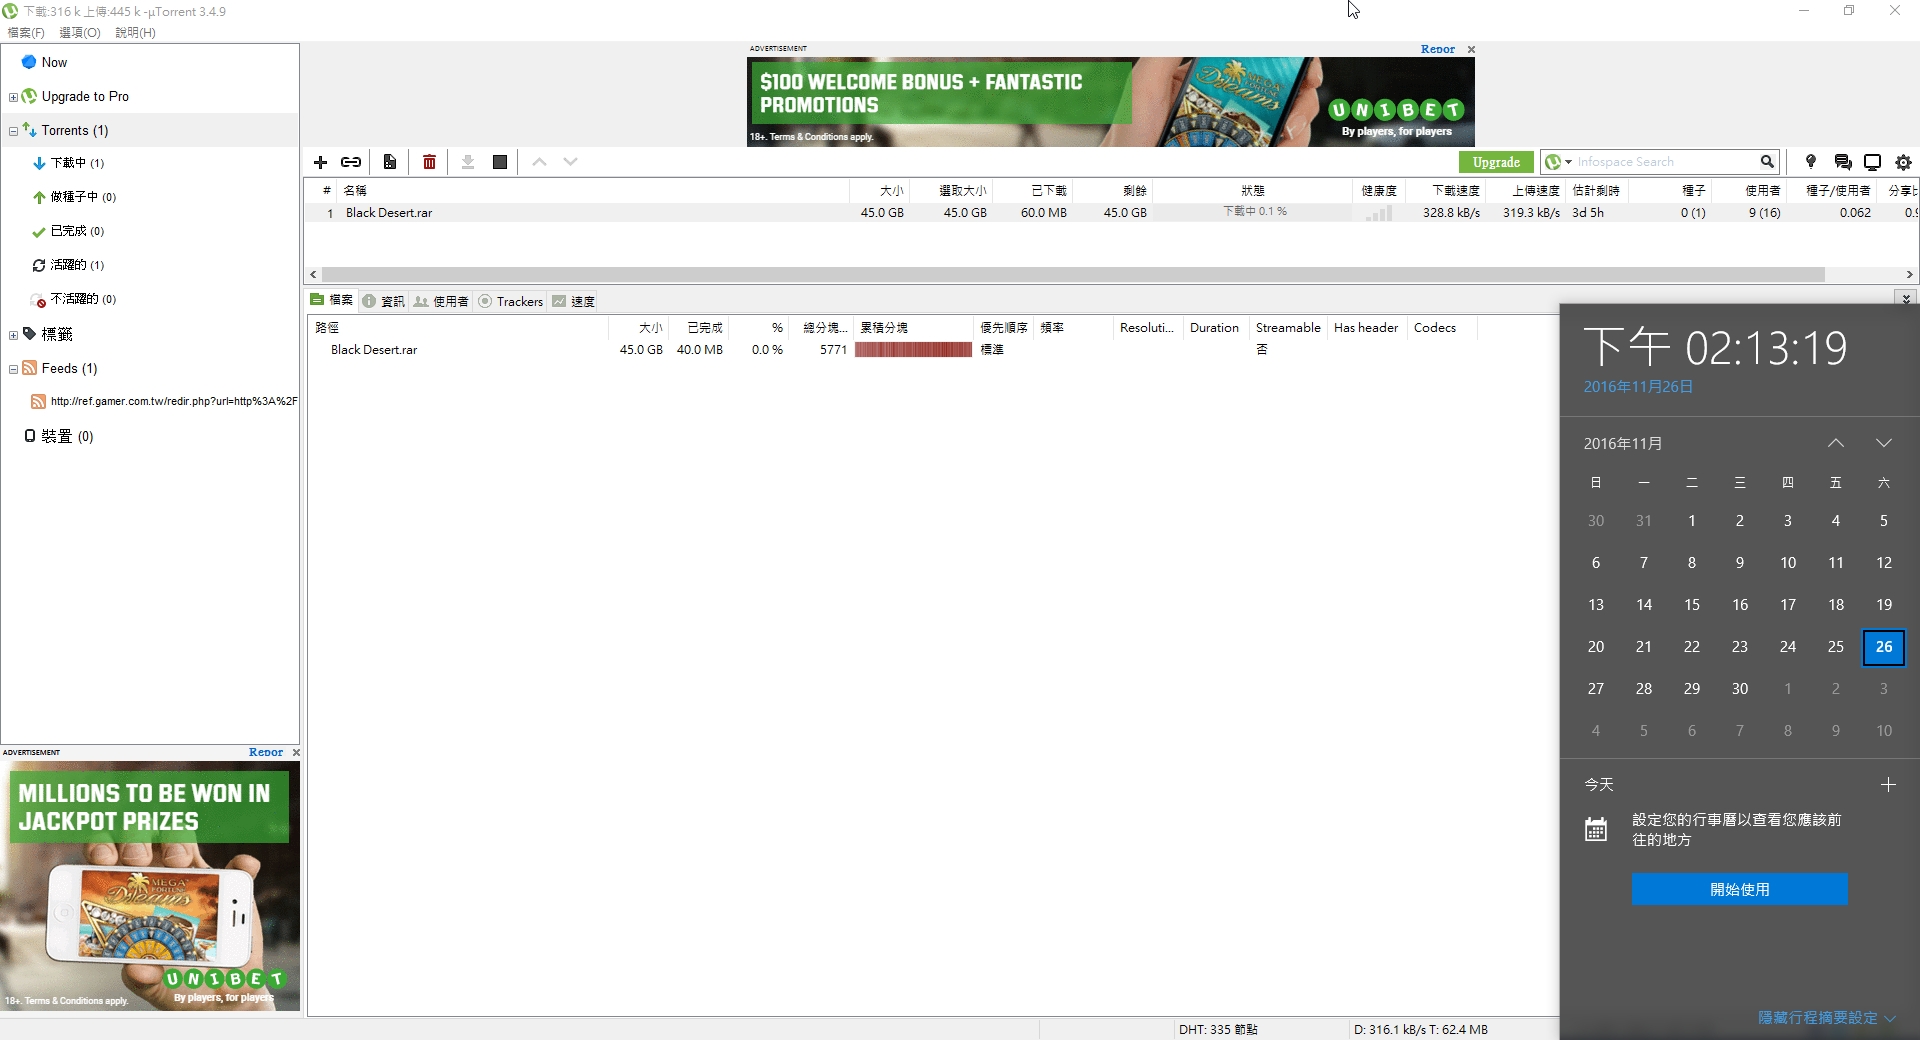Image resolution: width=1920 pixels, height=1040 pixels.
Task: Sort by the 名稱 column header
Action: [355, 190]
